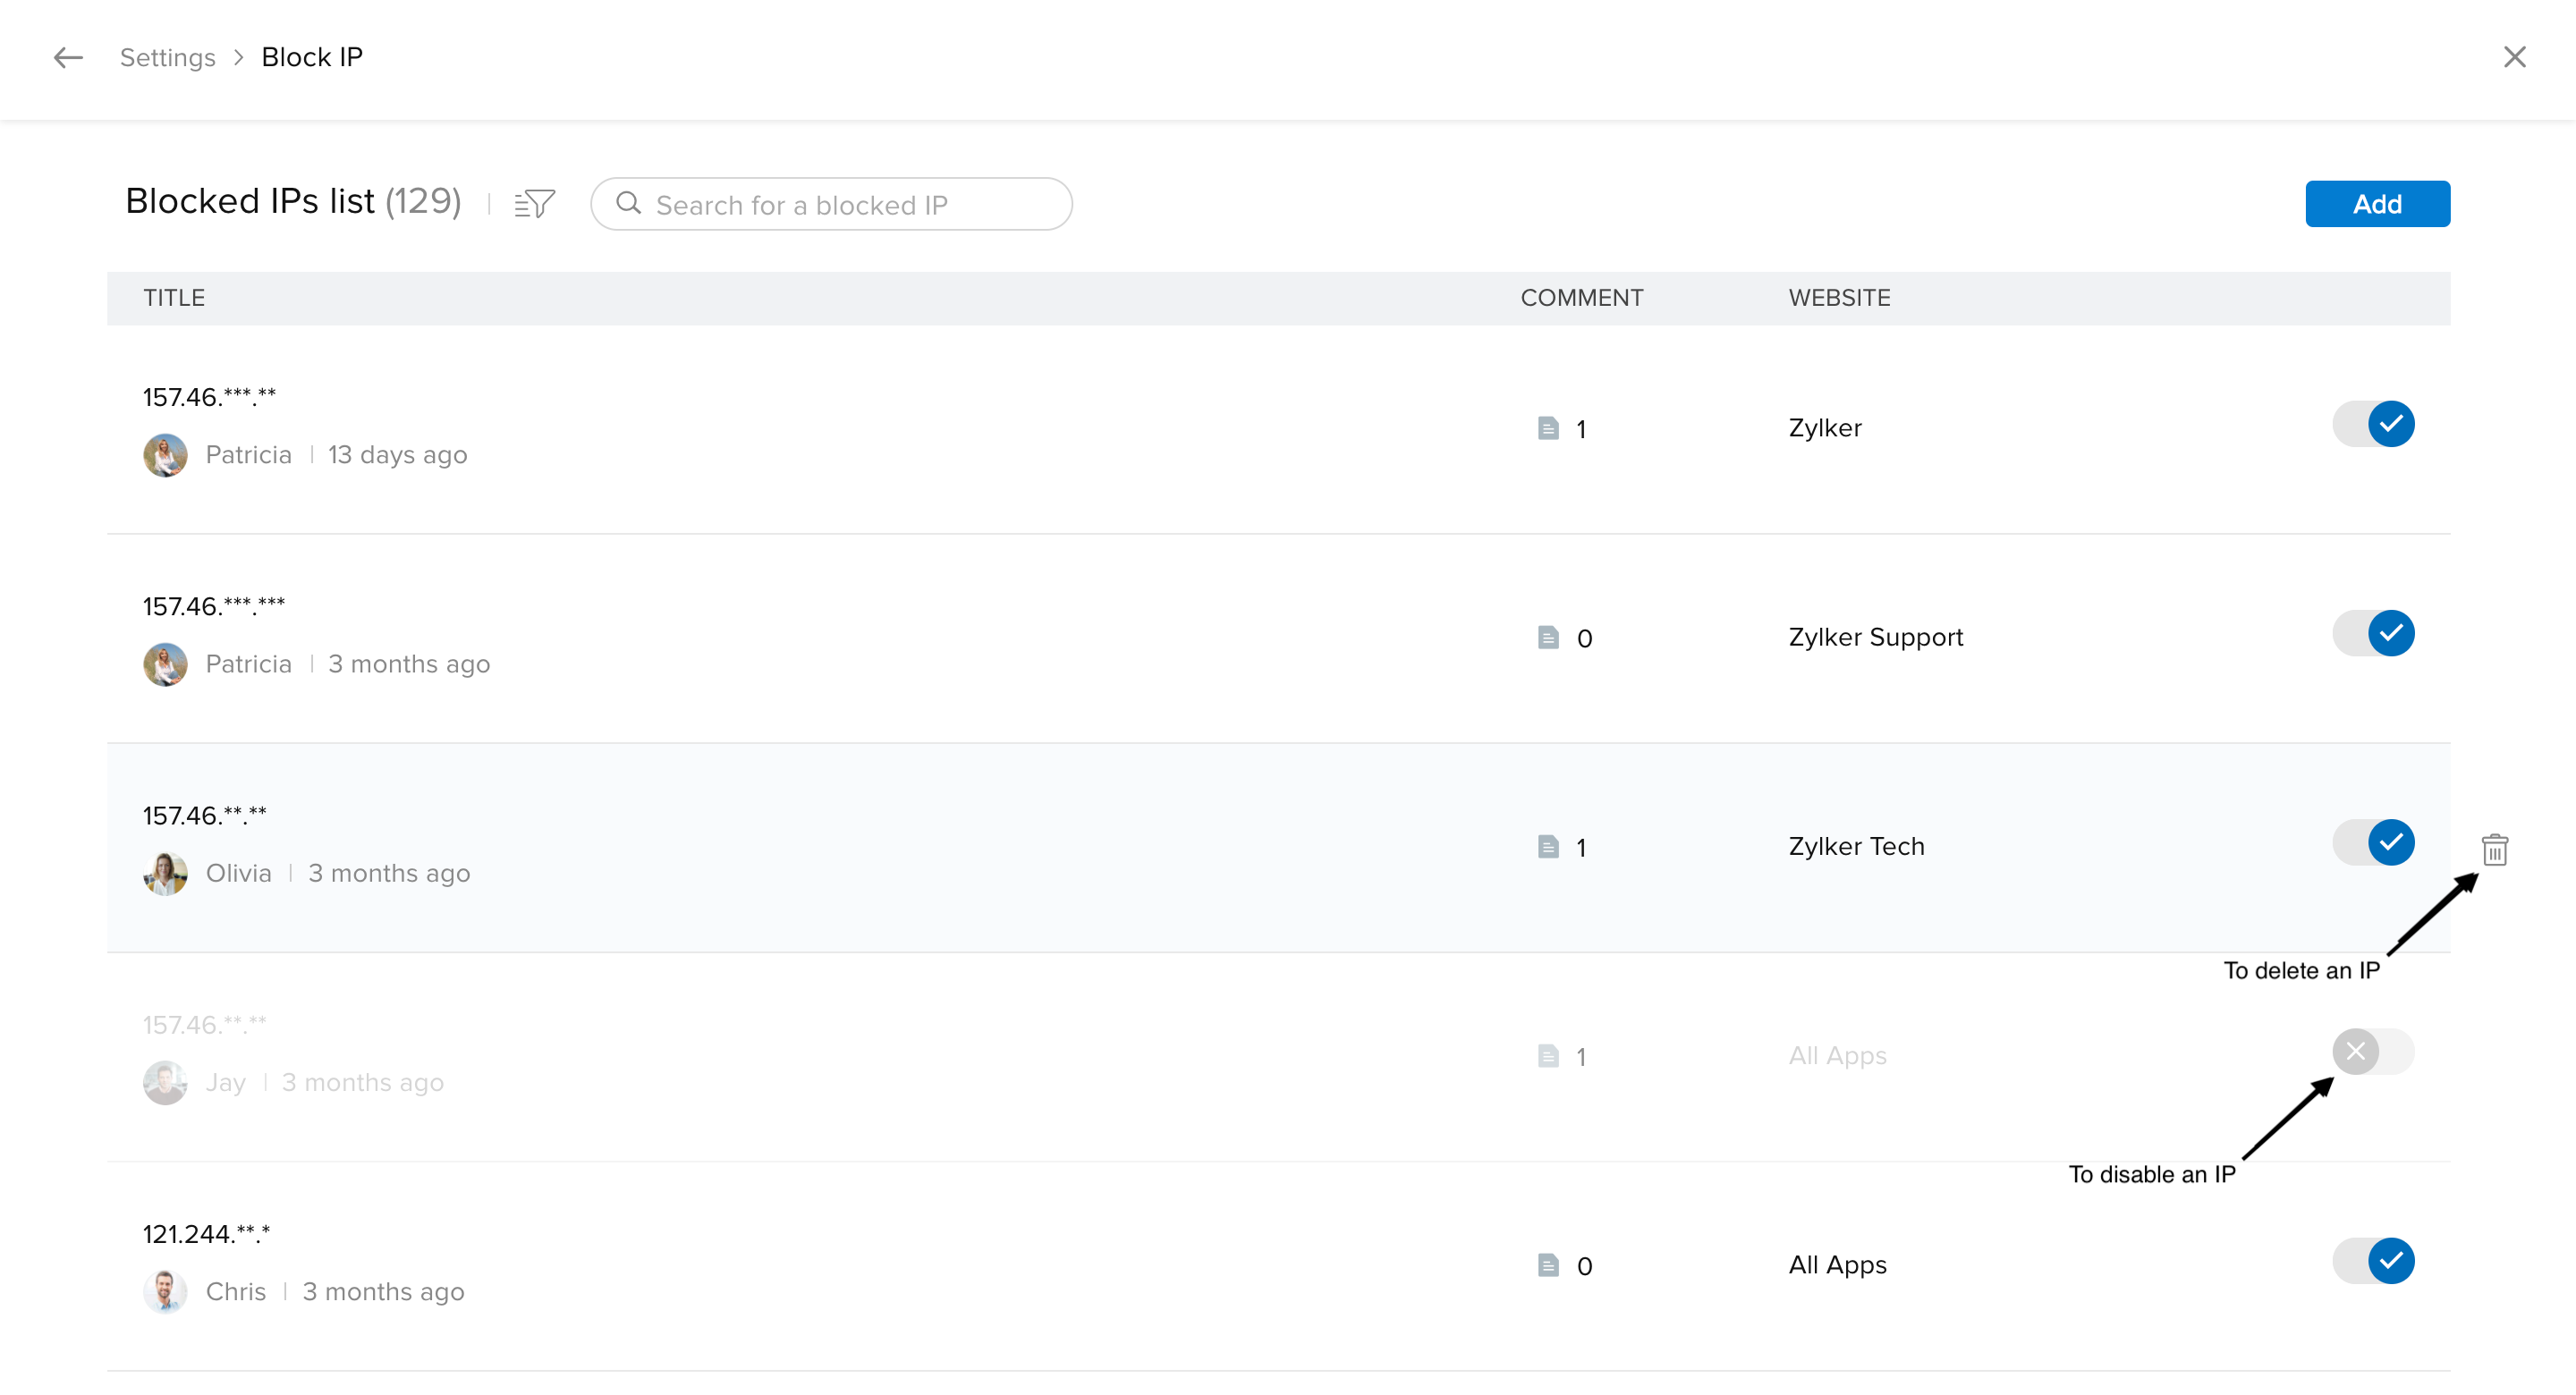Focus the Search for a blocked IP field

click(831, 204)
